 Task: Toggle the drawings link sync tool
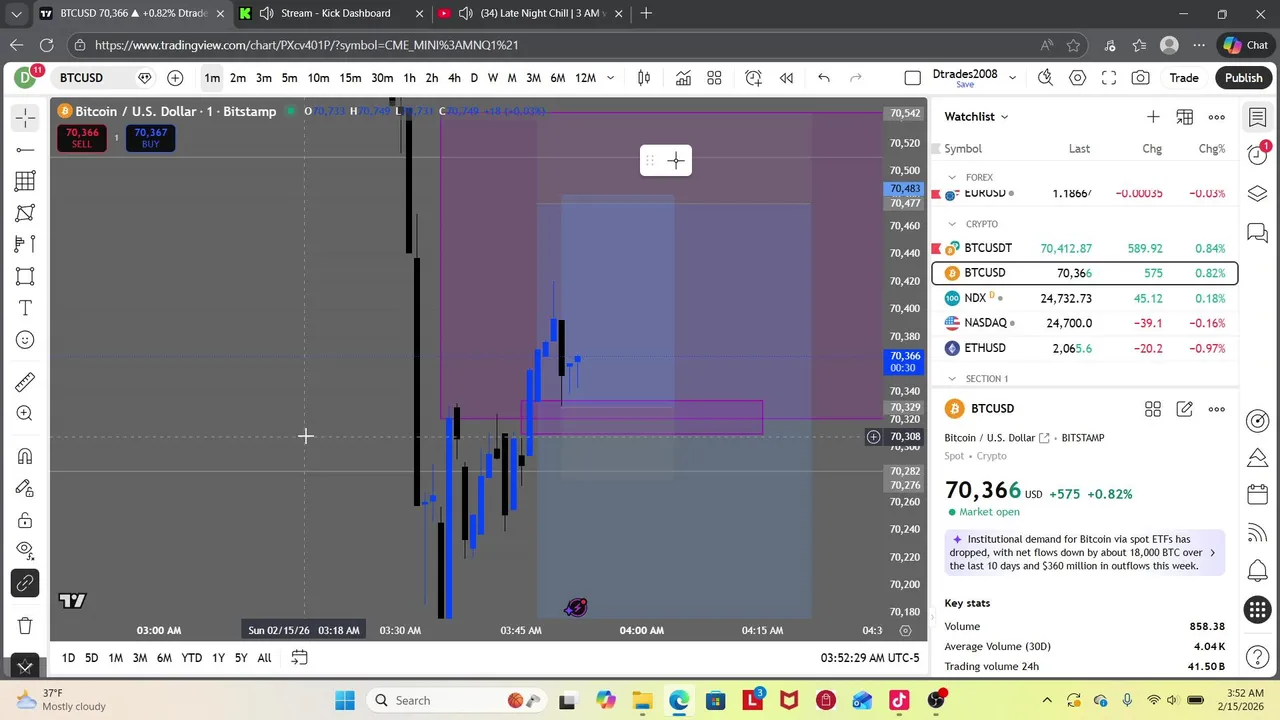[25, 583]
